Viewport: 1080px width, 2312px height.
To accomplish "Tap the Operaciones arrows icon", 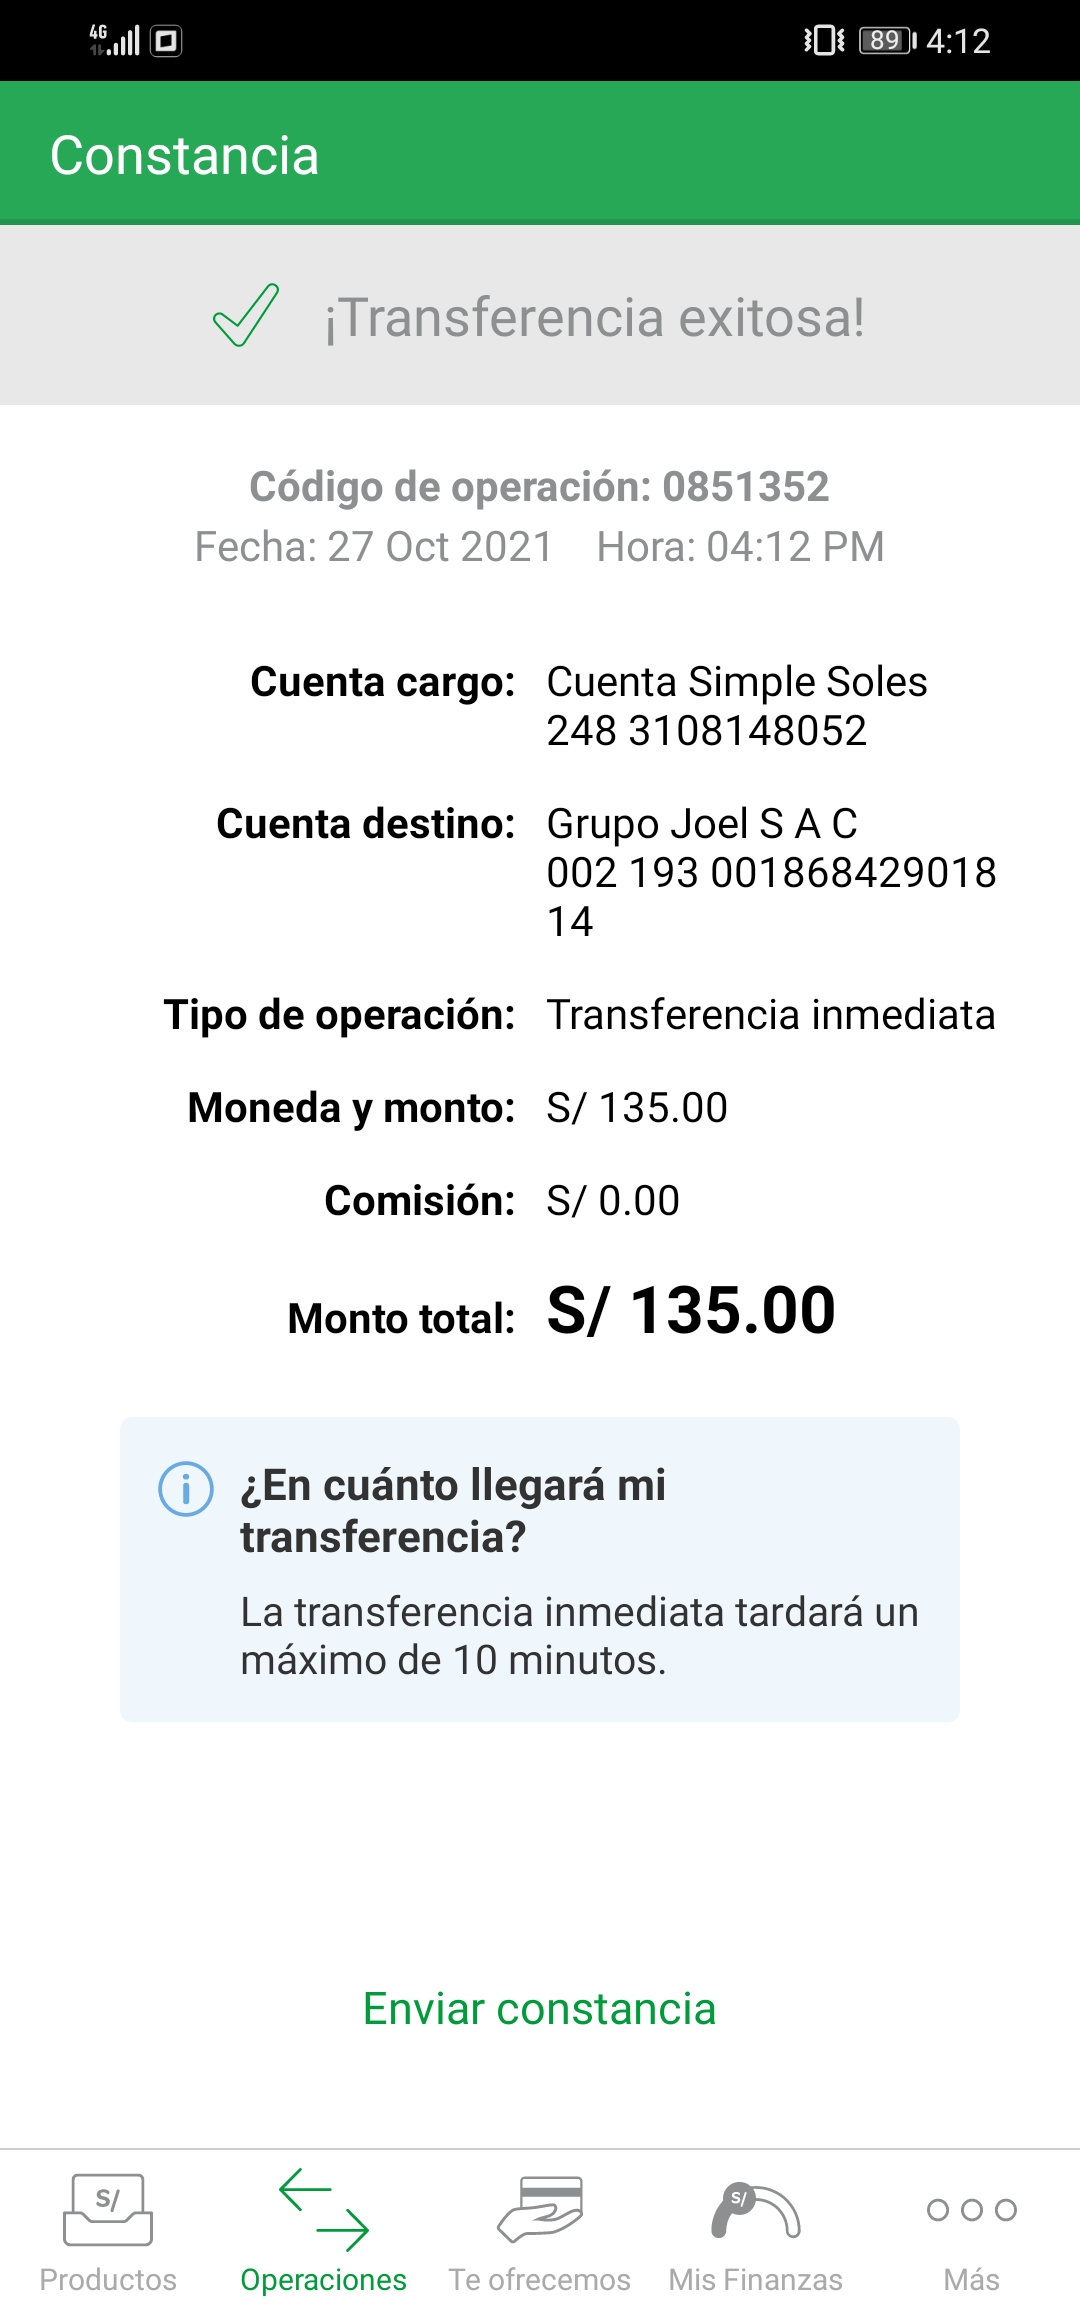I will click(x=324, y=2209).
